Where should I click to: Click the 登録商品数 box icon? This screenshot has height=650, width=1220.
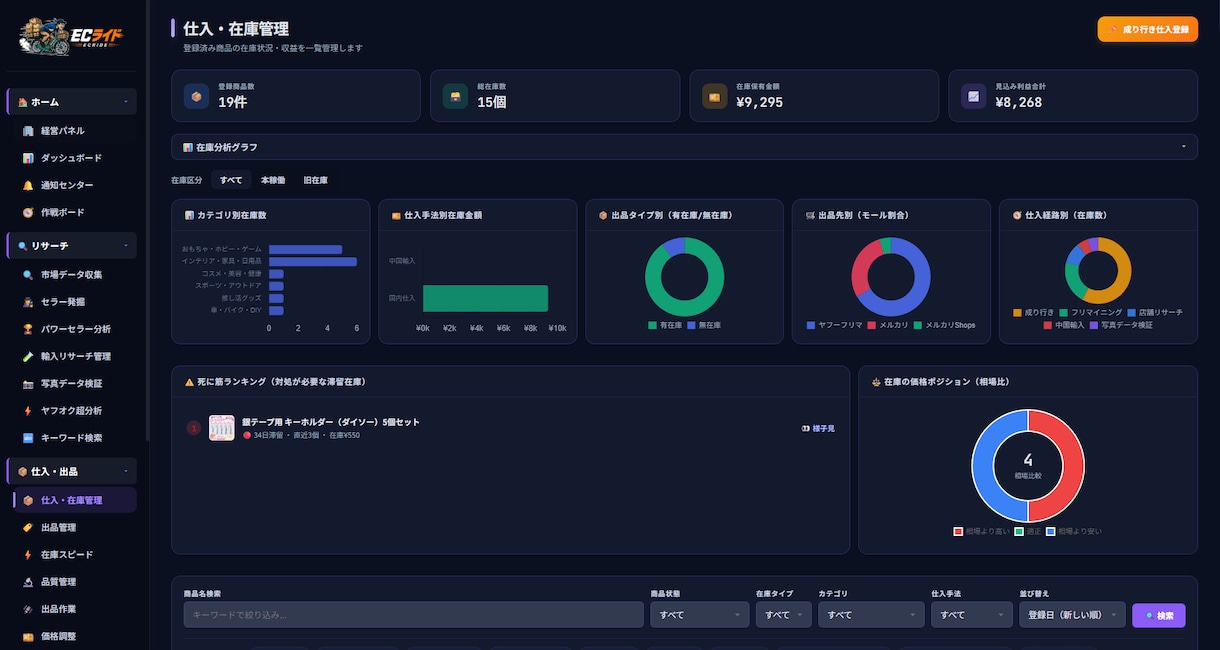coord(196,96)
